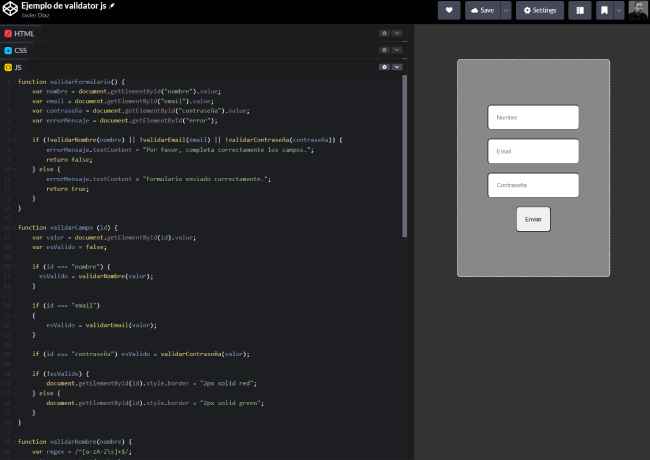Click code line 'esValido = validarEmail(valor);'
650x460 pixels.
[102, 325]
